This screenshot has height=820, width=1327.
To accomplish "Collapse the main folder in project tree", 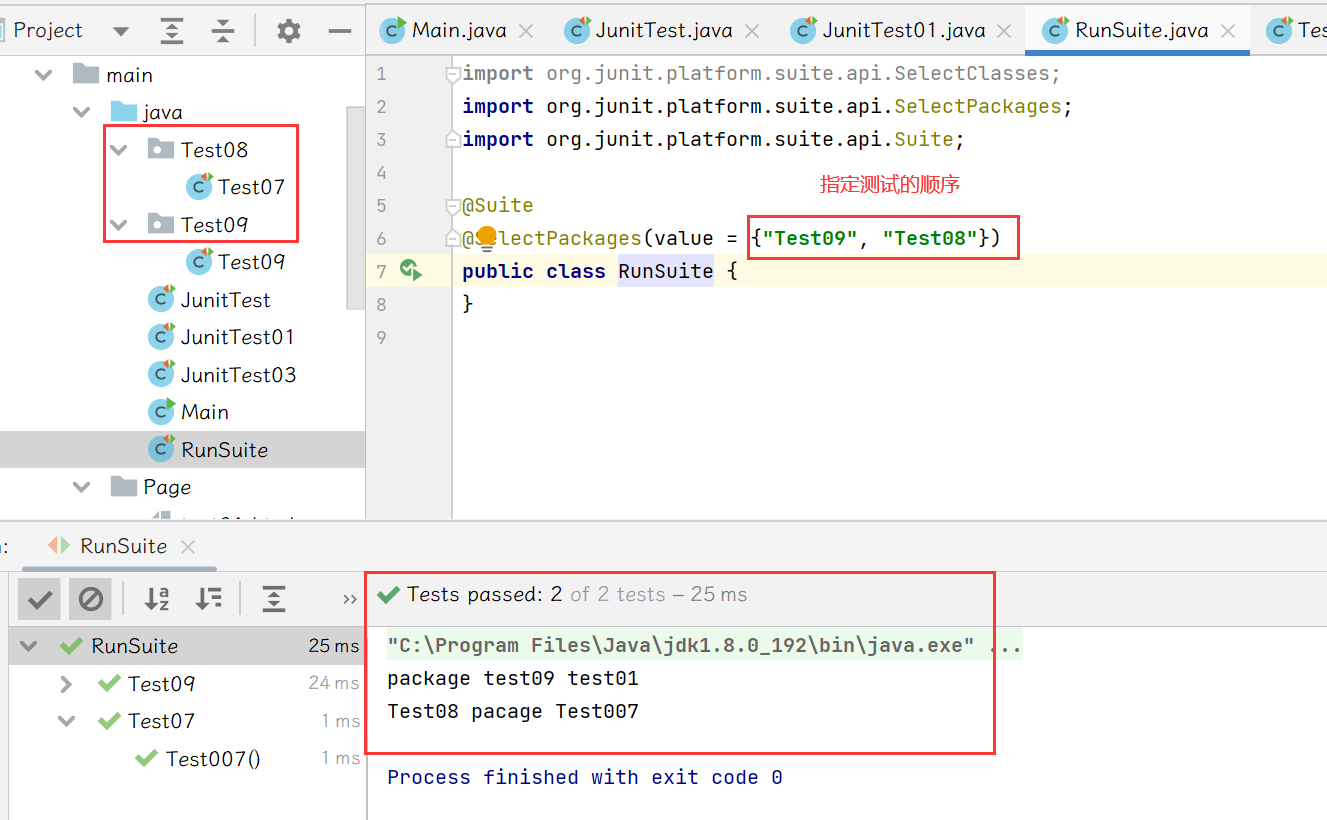I will [43, 75].
